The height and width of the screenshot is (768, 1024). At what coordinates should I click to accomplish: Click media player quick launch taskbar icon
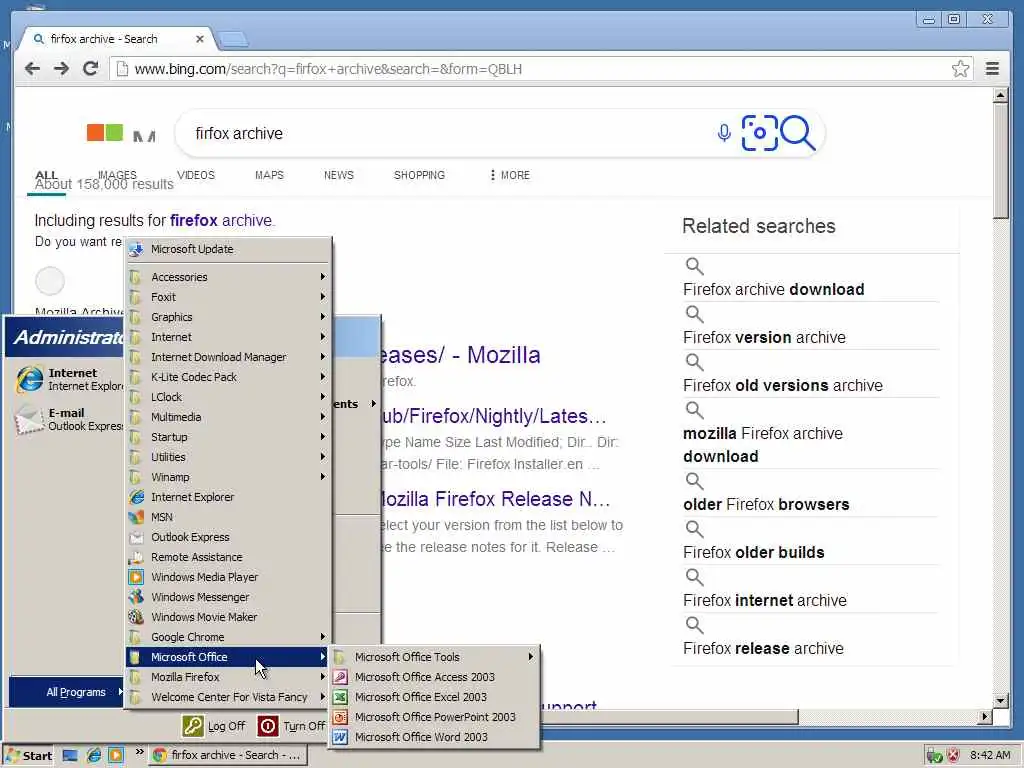(116, 756)
